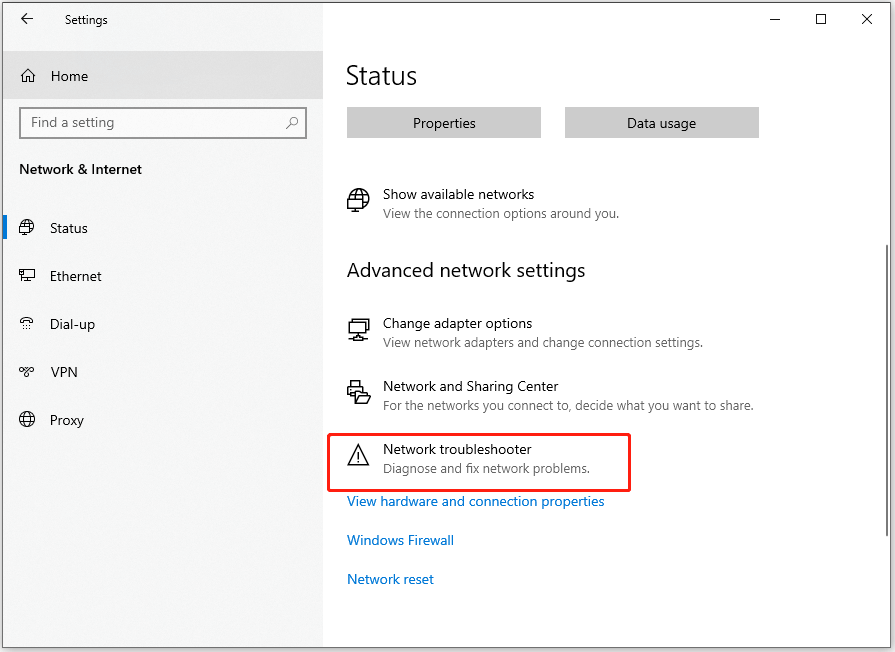Click the VPN icon in sidebar

[x=27, y=372]
